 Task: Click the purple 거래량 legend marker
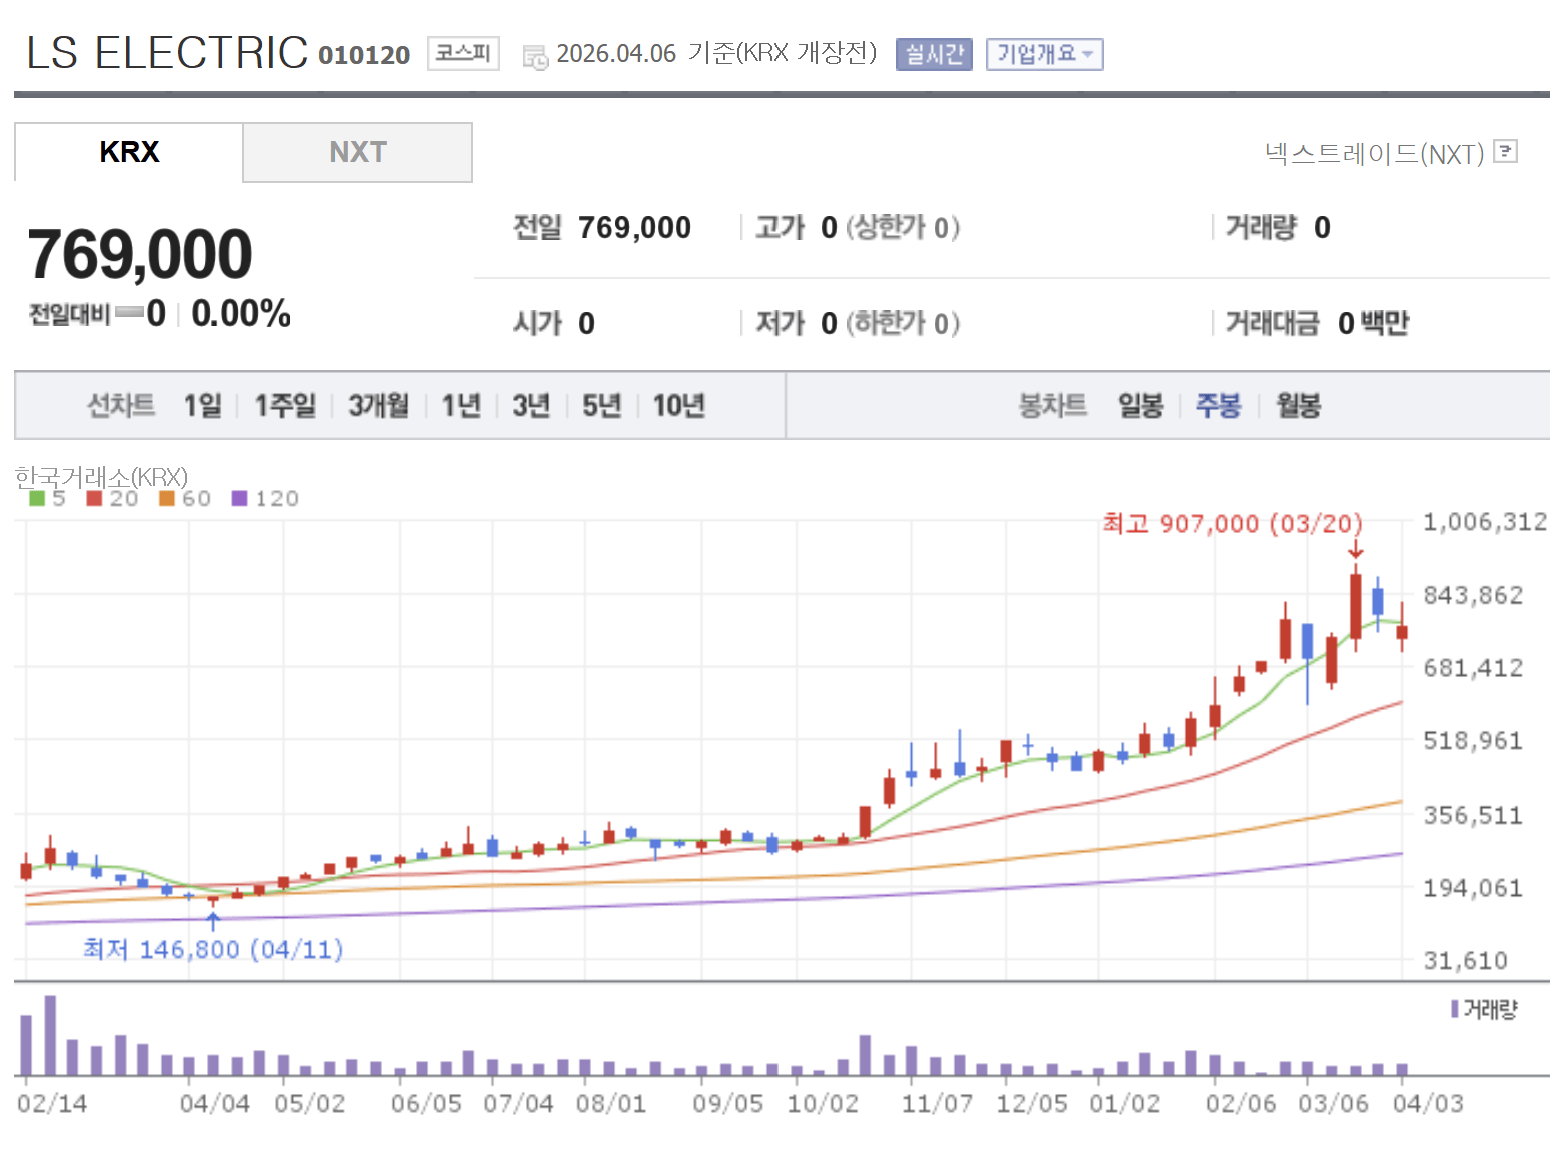[x=1455, y=1009]
